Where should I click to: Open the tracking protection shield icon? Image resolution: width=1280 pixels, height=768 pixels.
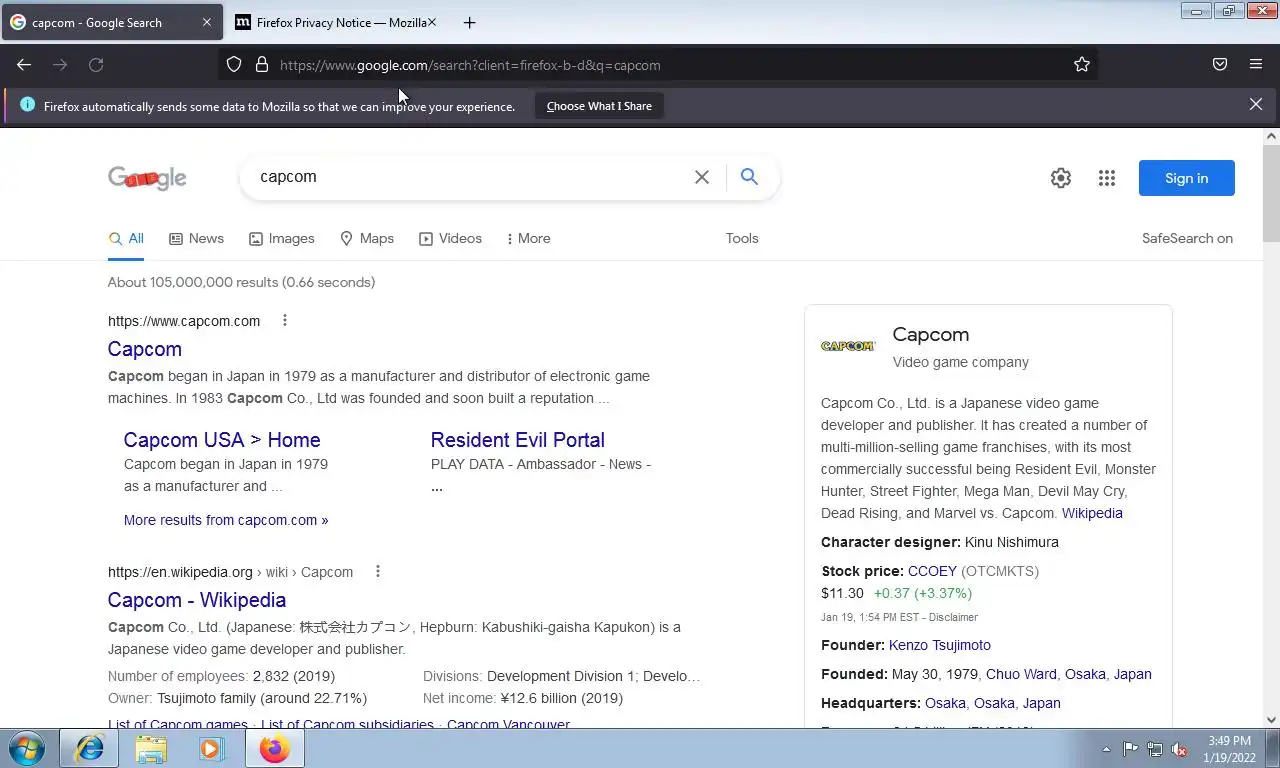234,65
